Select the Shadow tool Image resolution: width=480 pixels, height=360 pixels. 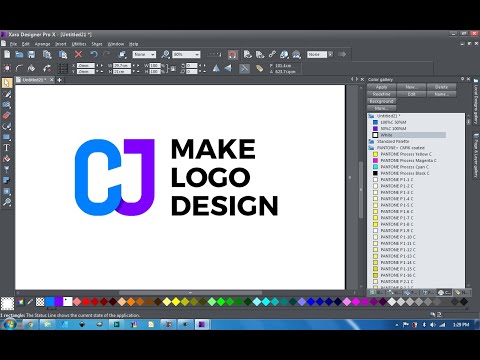pos(7,180)
